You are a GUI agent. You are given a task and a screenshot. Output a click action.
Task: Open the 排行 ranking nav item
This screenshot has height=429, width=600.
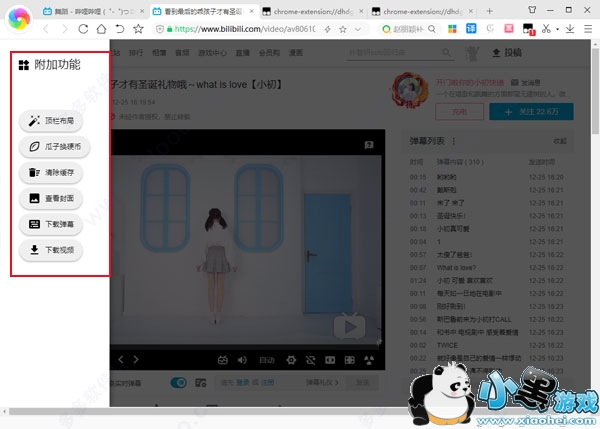pos(136,53)
